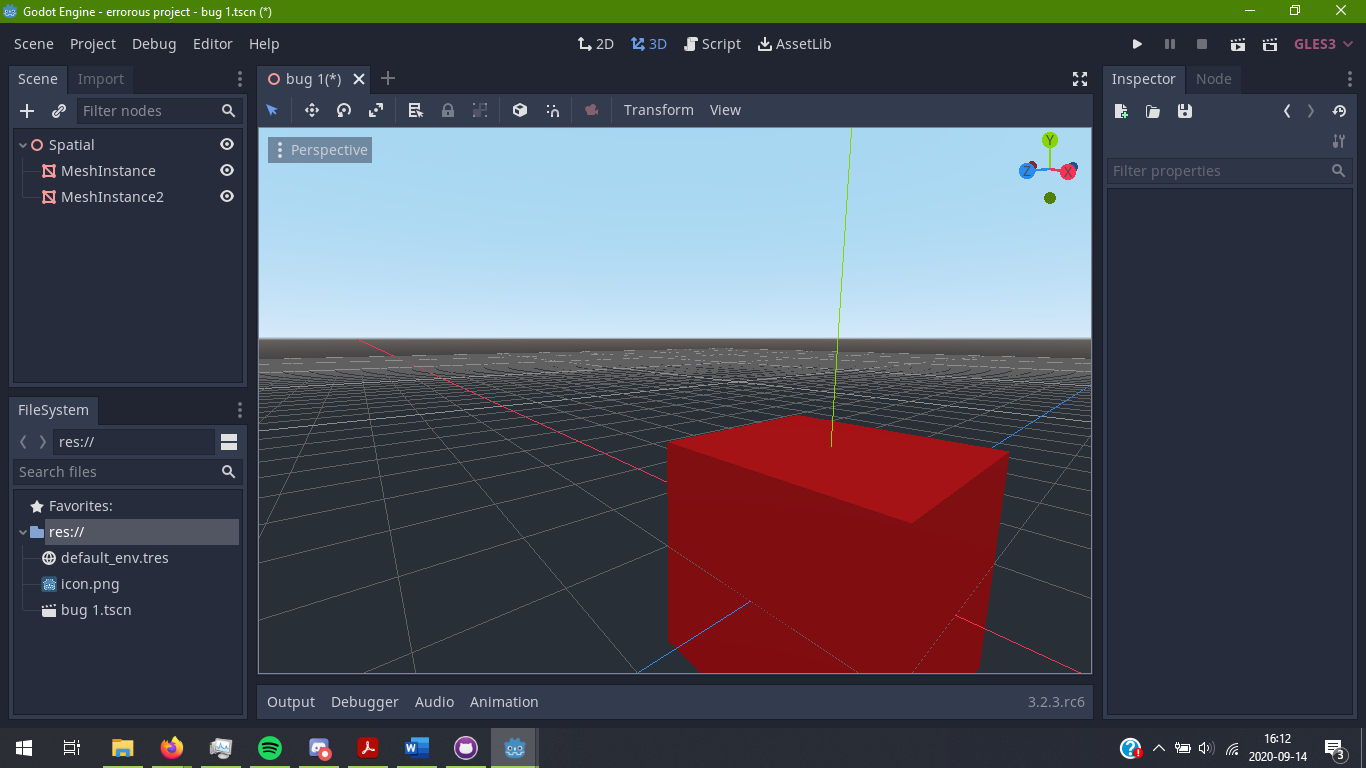Play the current scene with the clapperboard icon
1366x768 pixels.
point(1238,44)
